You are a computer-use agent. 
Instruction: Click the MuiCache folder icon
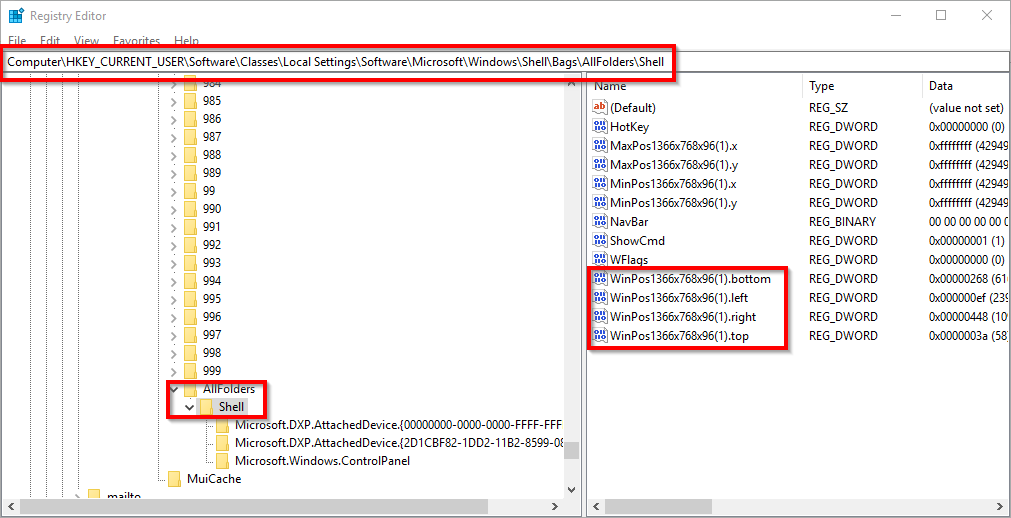[x=174, y=479]
